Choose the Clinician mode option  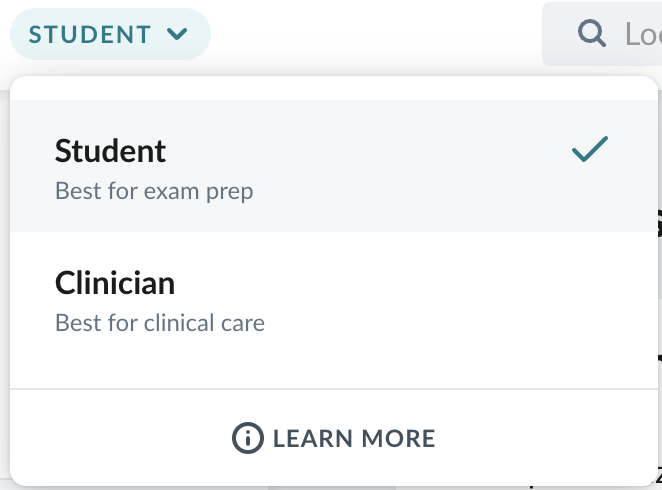(x=334, y=298)
